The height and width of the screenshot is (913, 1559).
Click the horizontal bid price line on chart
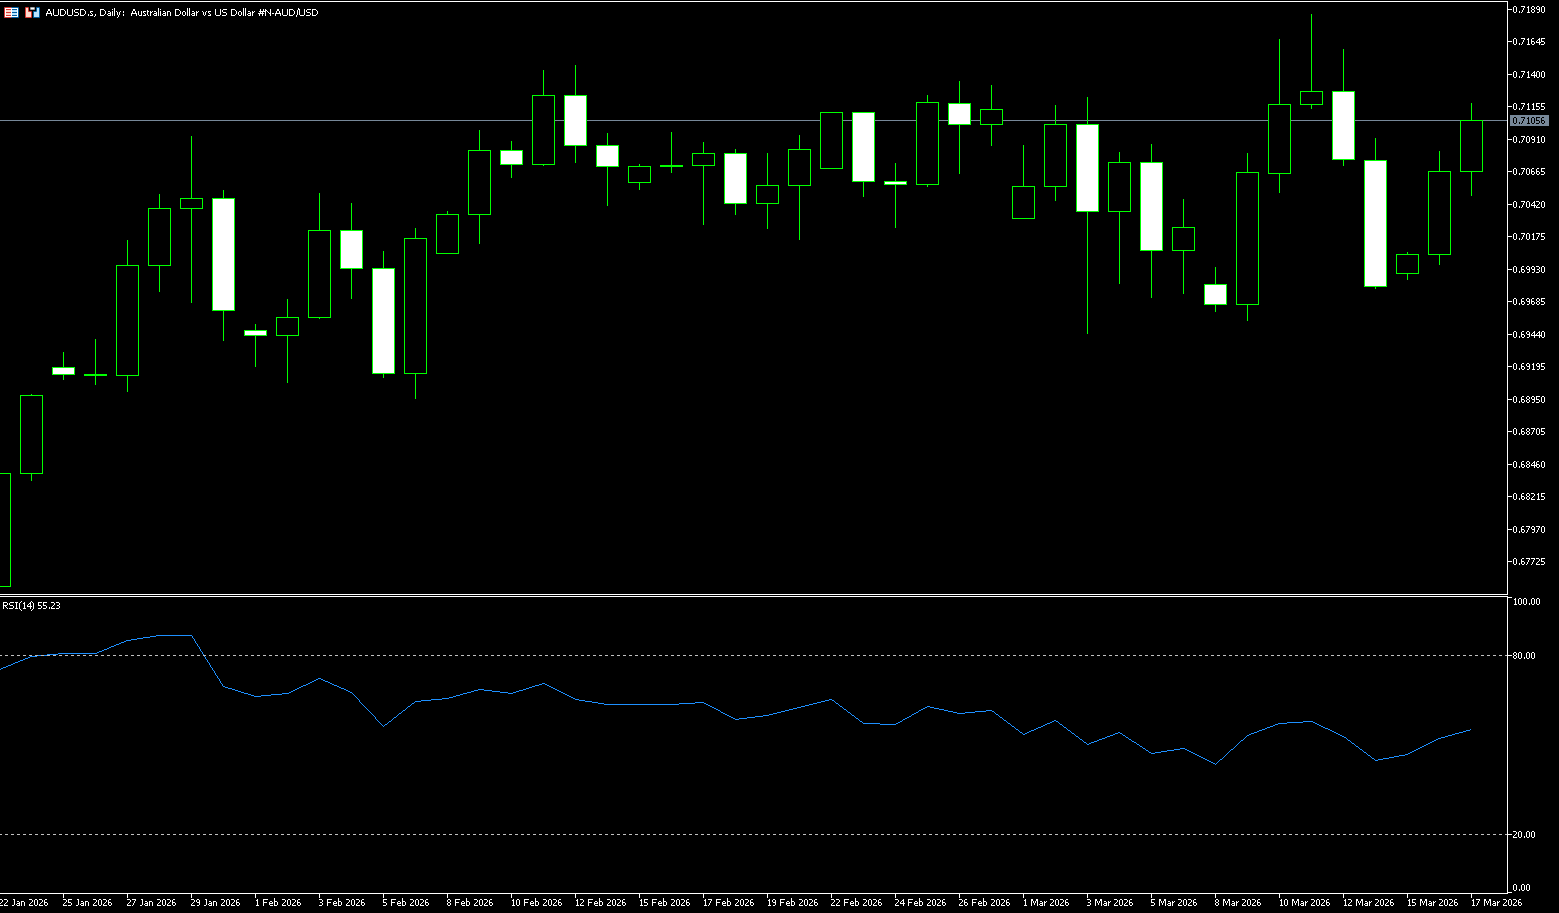(x=700, y=120)
